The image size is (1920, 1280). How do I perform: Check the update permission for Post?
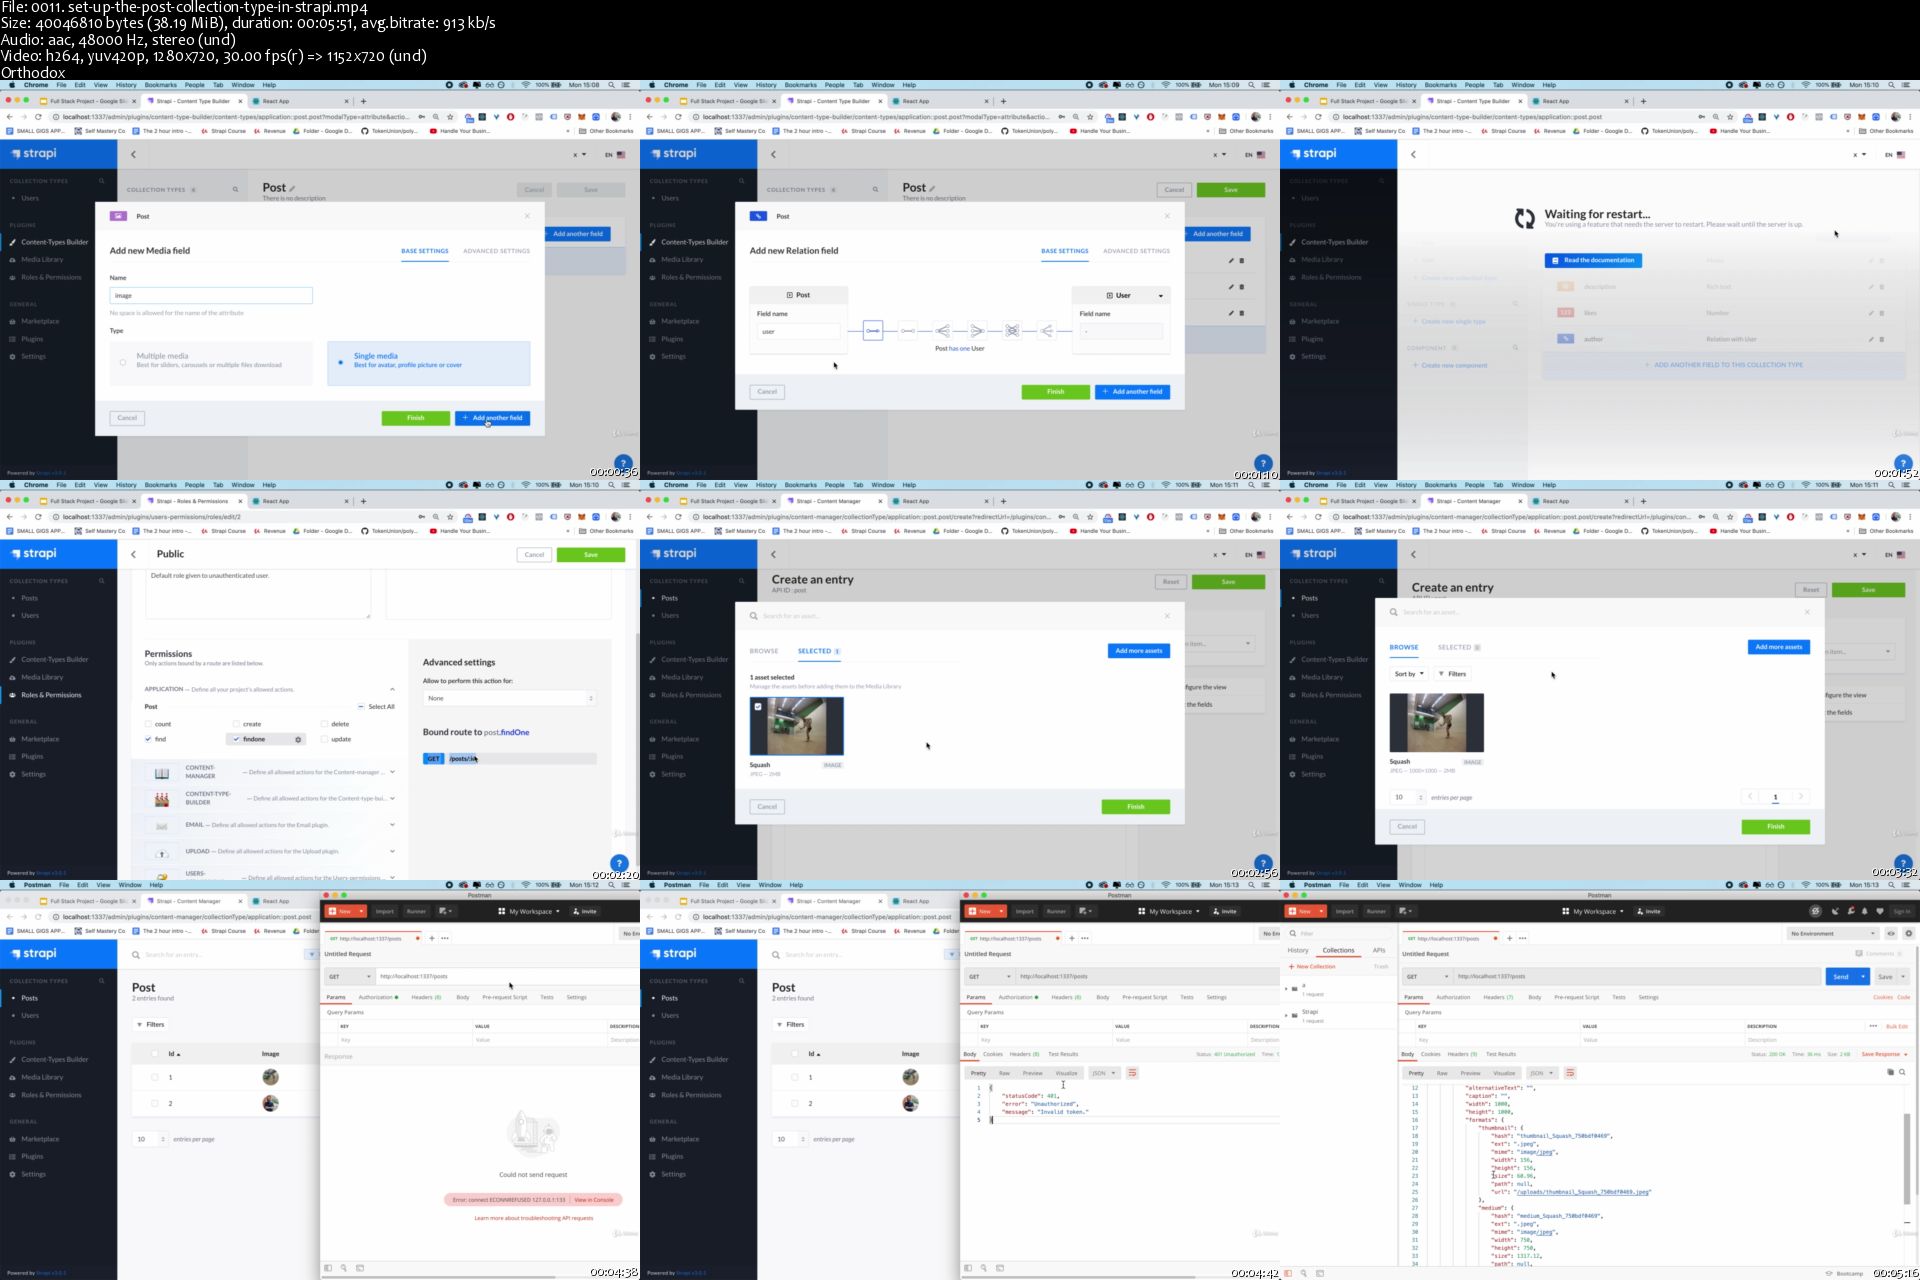[x=324, y=739]
